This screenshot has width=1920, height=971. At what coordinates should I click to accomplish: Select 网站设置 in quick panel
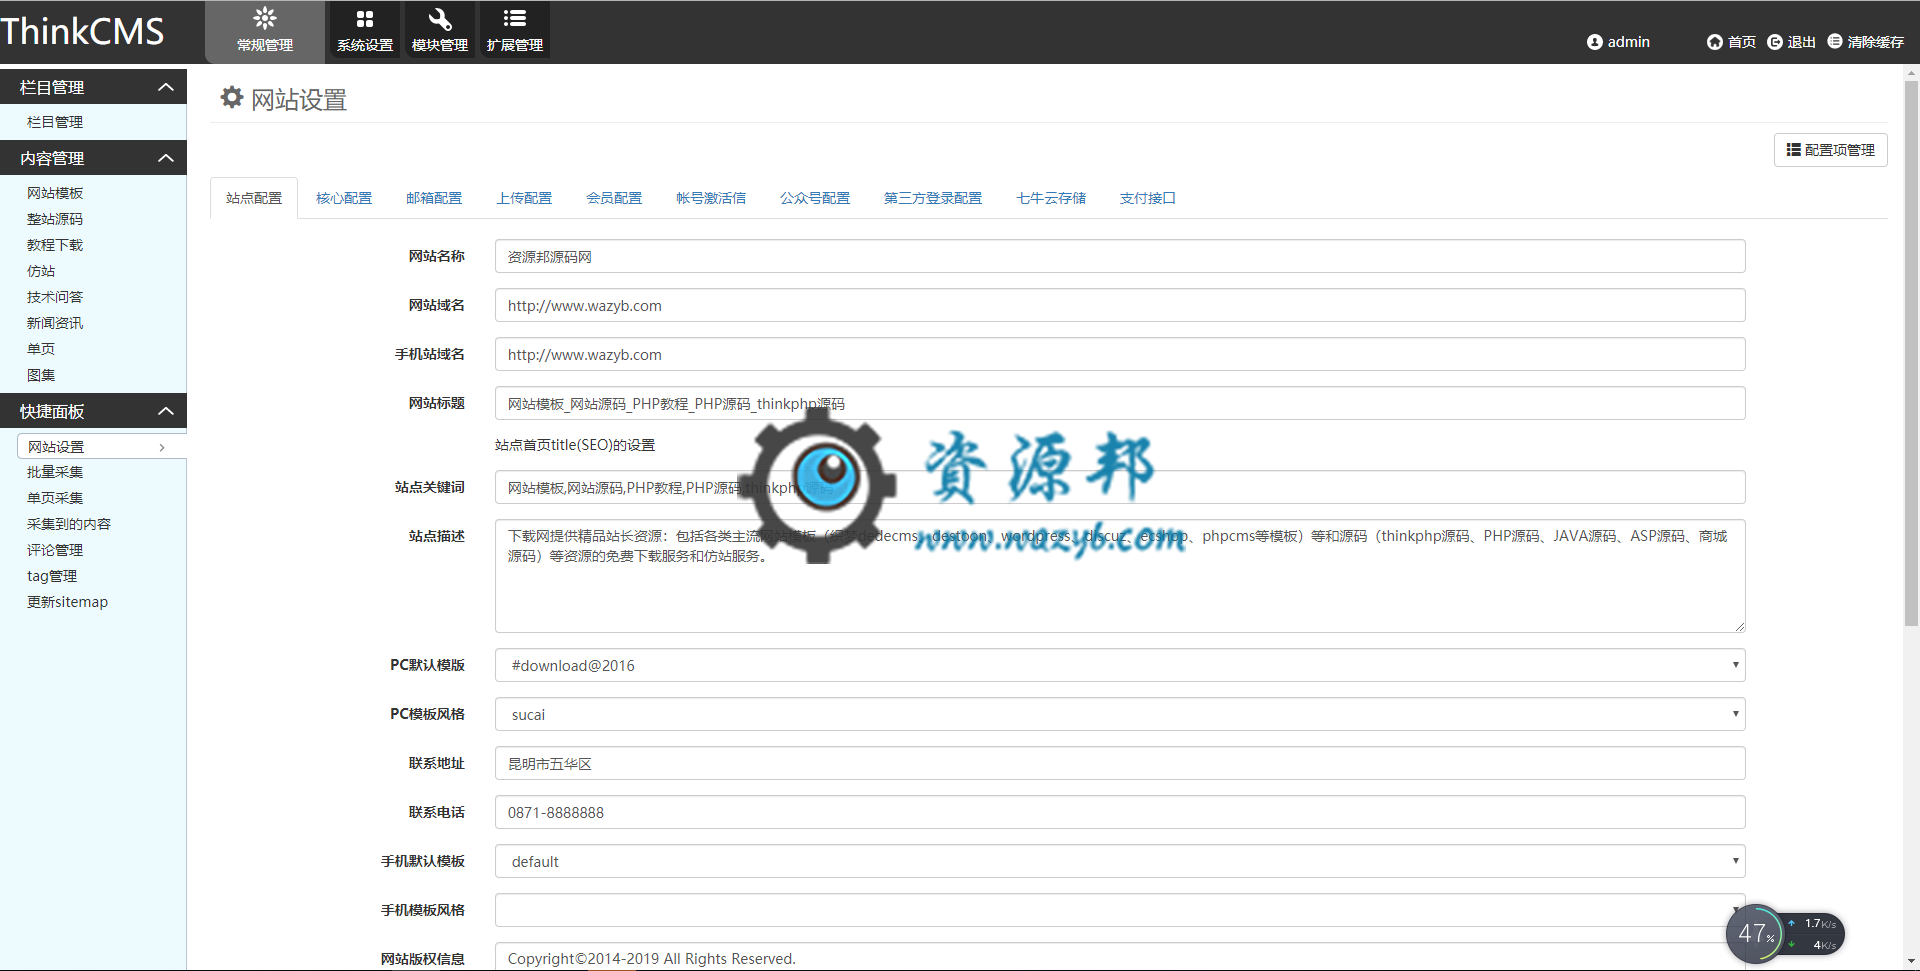101,446
